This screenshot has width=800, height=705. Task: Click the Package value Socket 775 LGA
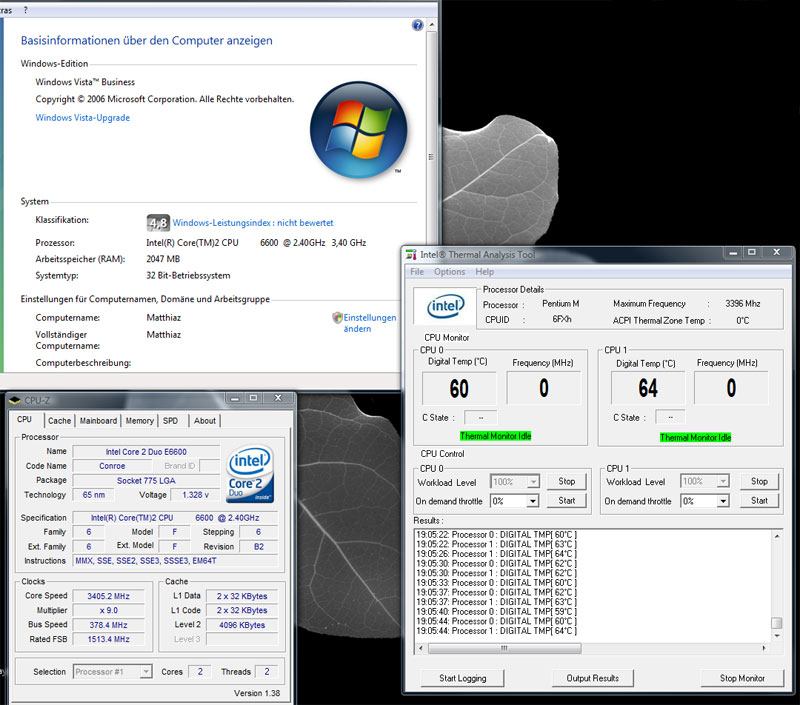(146, 481)
